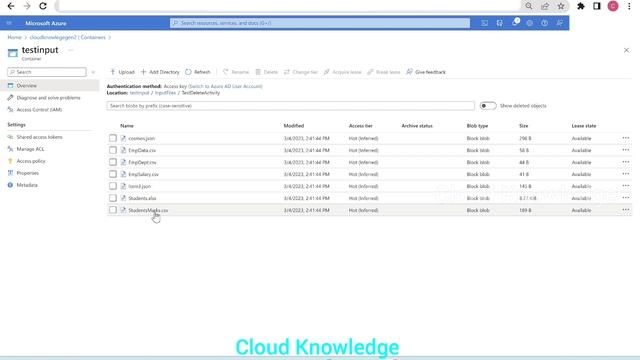Open Diagnose and solve problems
This screenshot has width=640, height=360.
pyautogui.click(x=49, y=98)
